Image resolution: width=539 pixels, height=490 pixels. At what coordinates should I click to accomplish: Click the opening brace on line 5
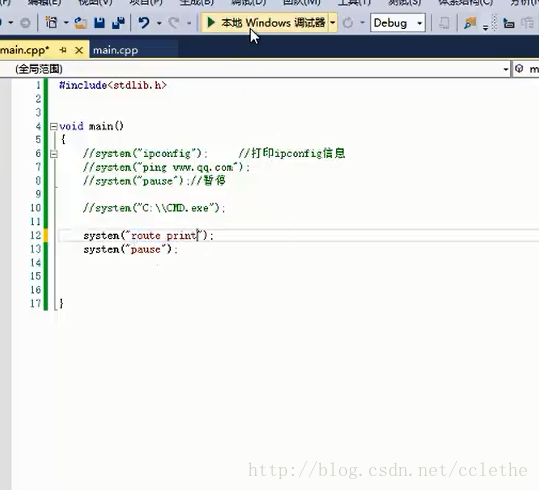pyautogui.click(x=63, y=140)
